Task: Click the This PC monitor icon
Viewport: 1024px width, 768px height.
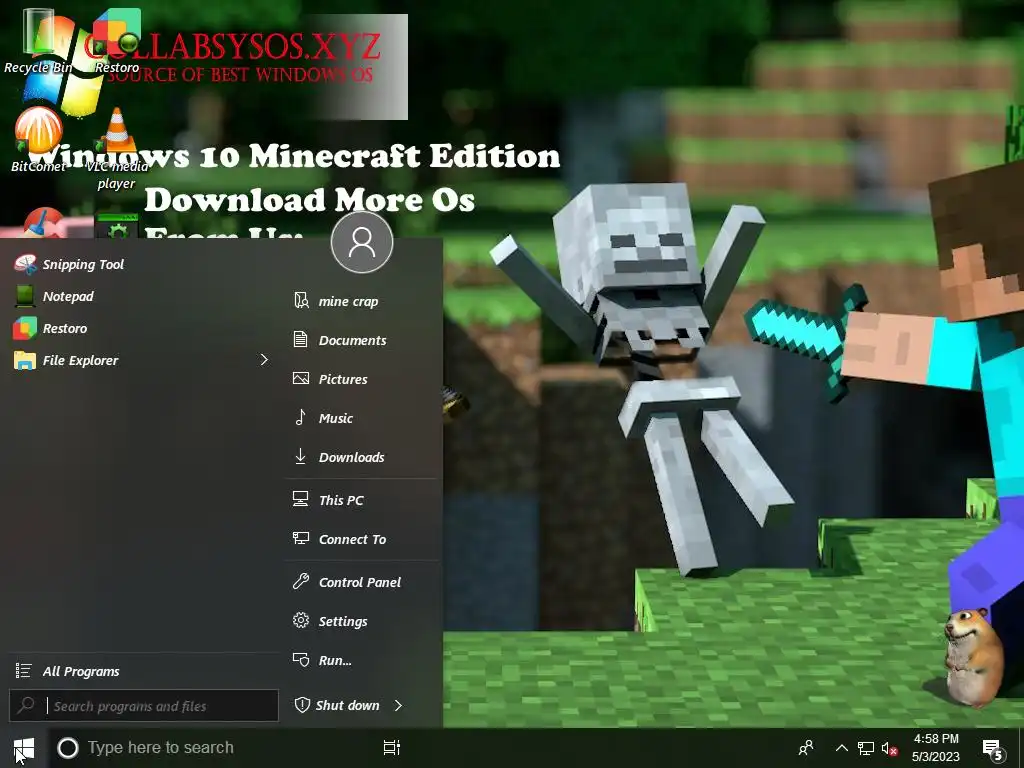Action: coord(300,499)
